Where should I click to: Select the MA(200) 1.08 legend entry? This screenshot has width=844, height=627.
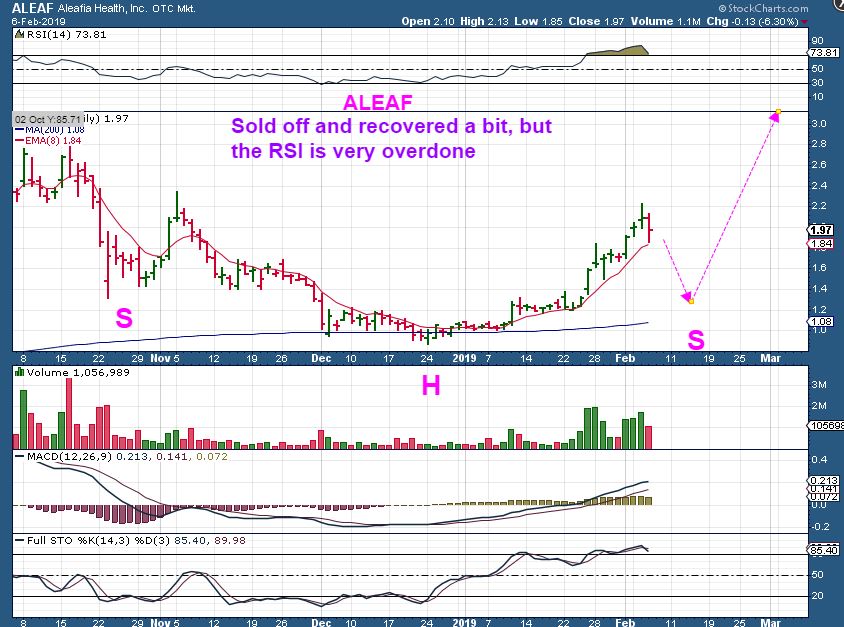(50, 130)
